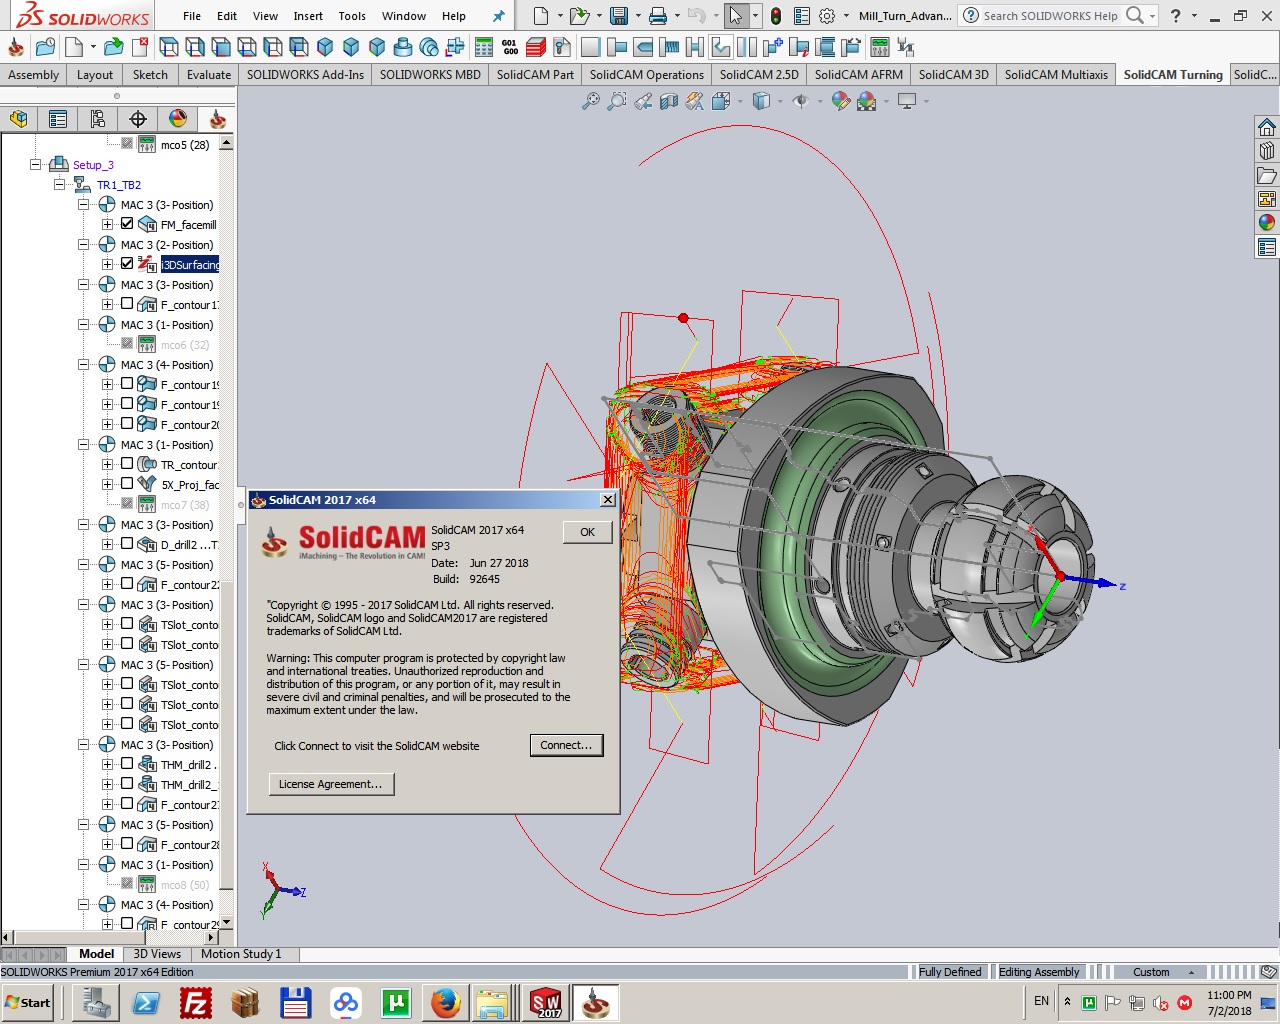Click the Custom unit system status entry
Viewport: 1280px width, 1024px height.
tap(1151, 972)
